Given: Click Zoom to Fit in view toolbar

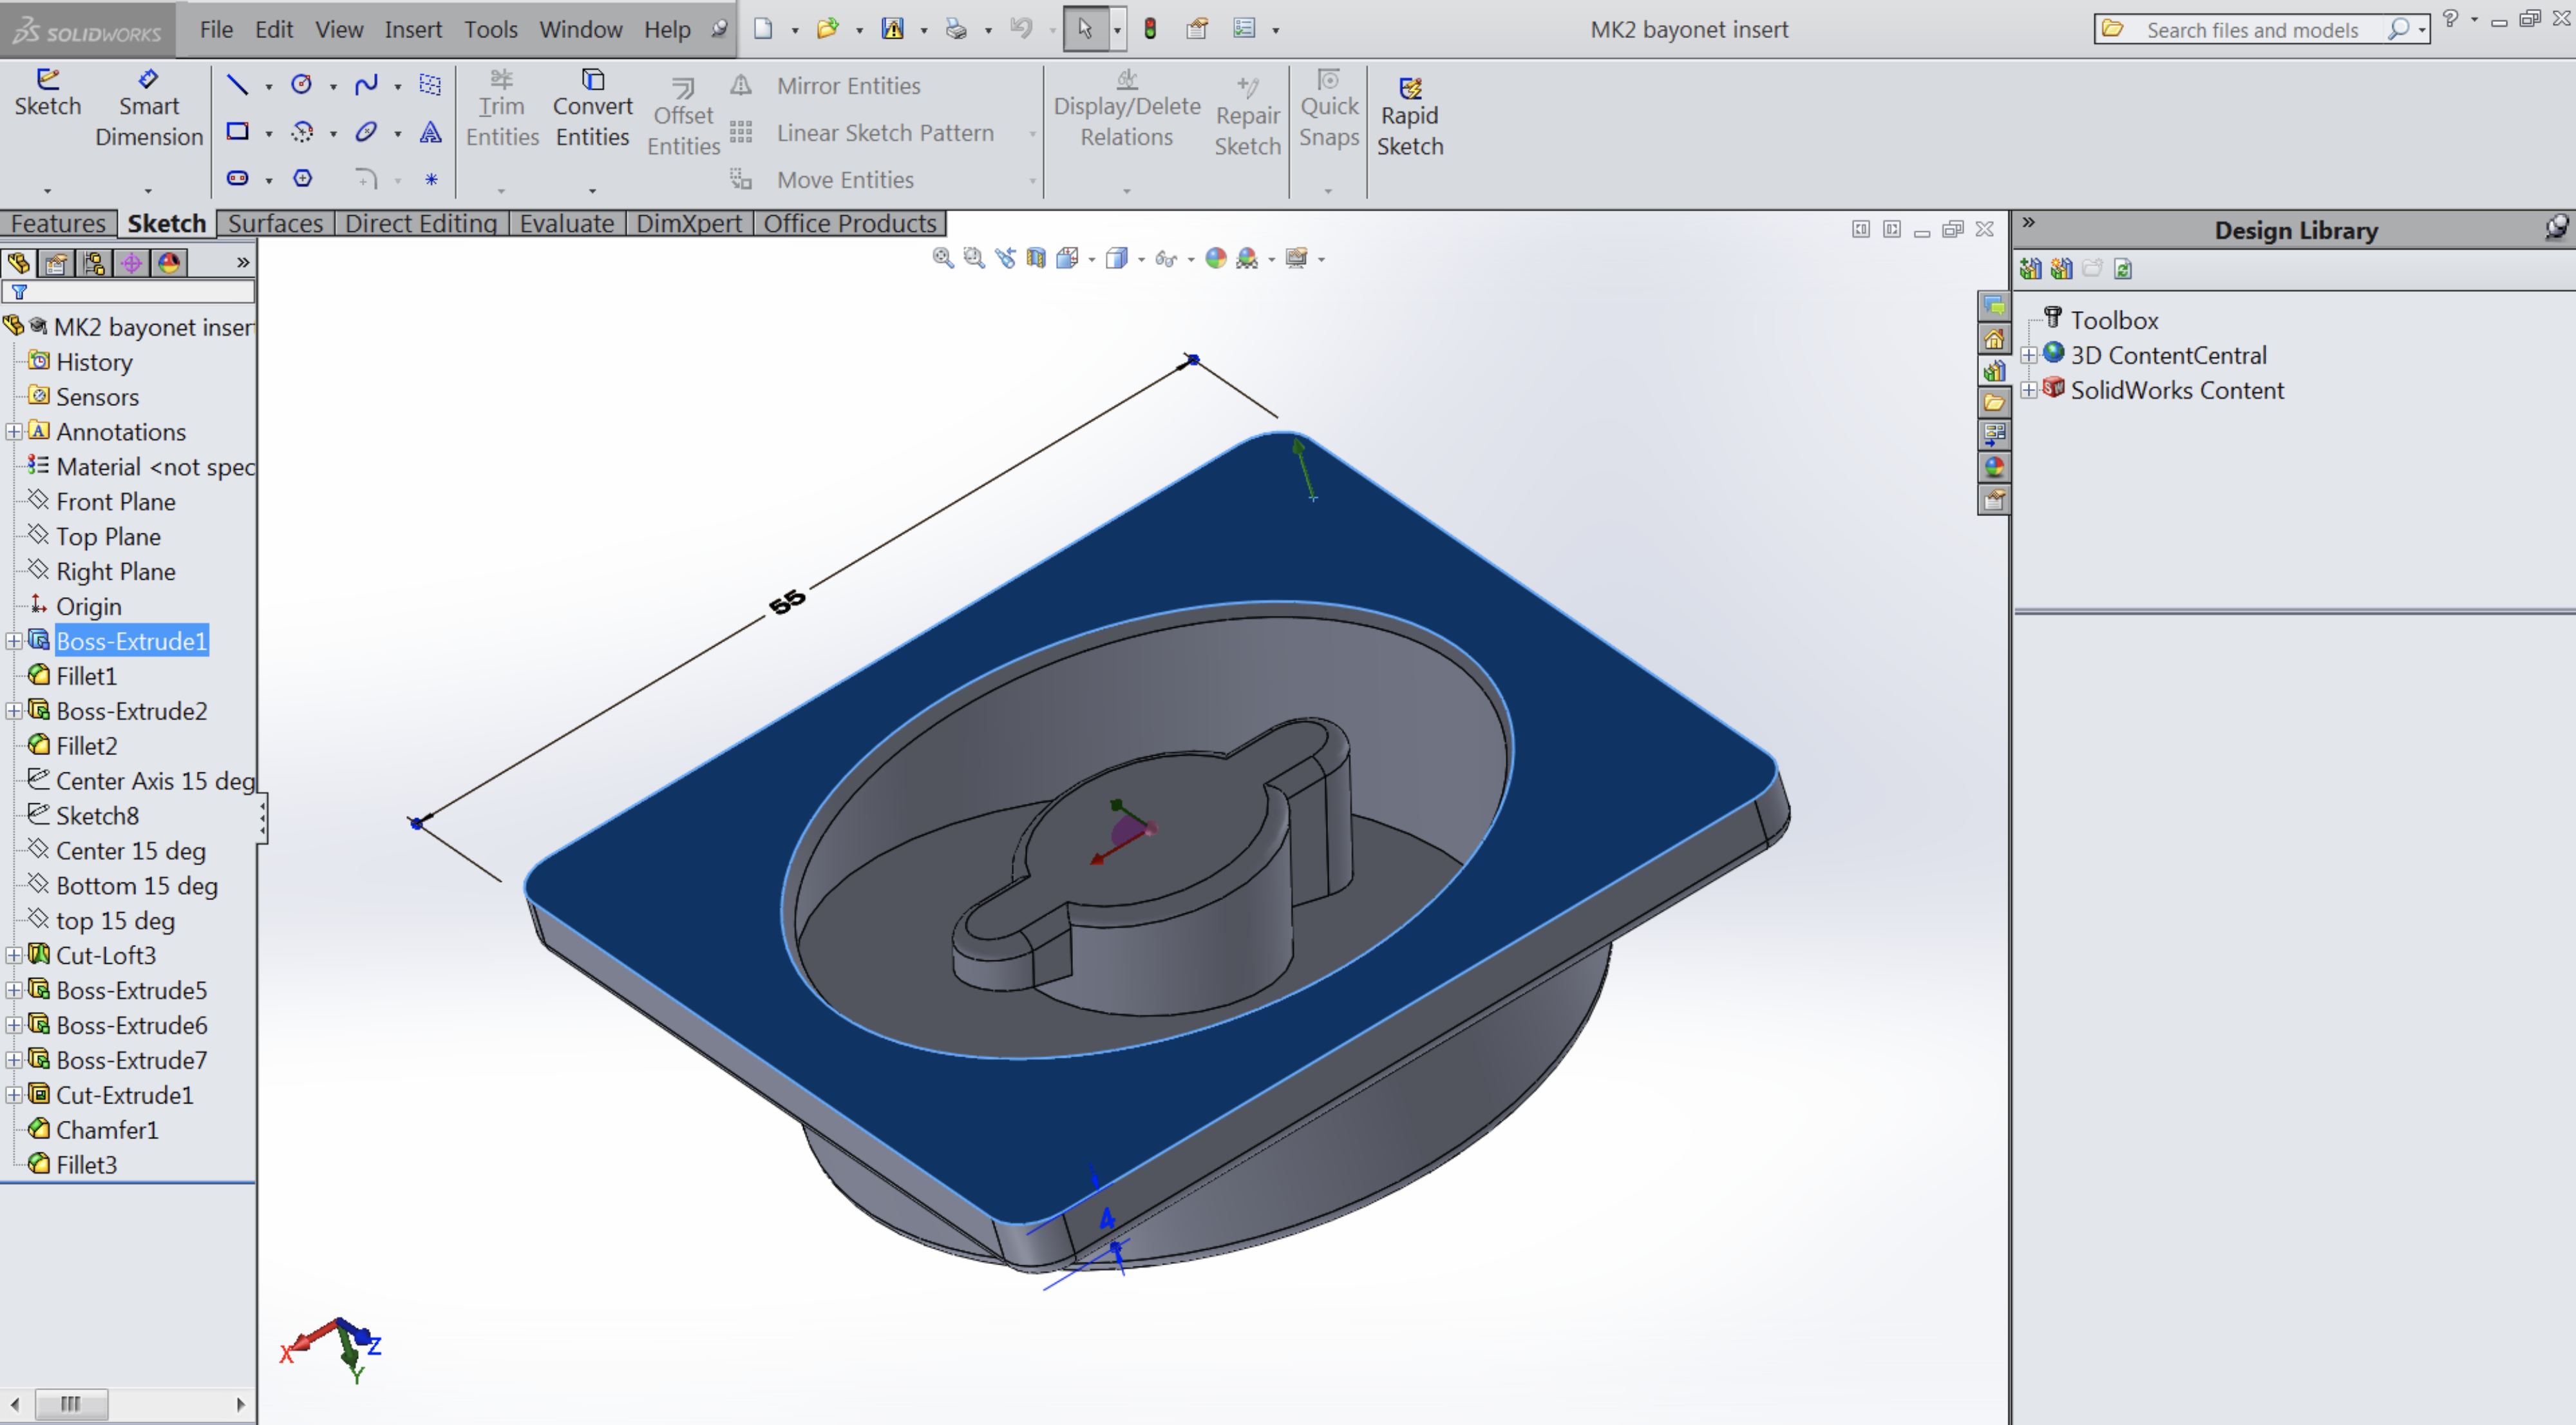Looking at the screenshot, I should click(x=942, y=258).
